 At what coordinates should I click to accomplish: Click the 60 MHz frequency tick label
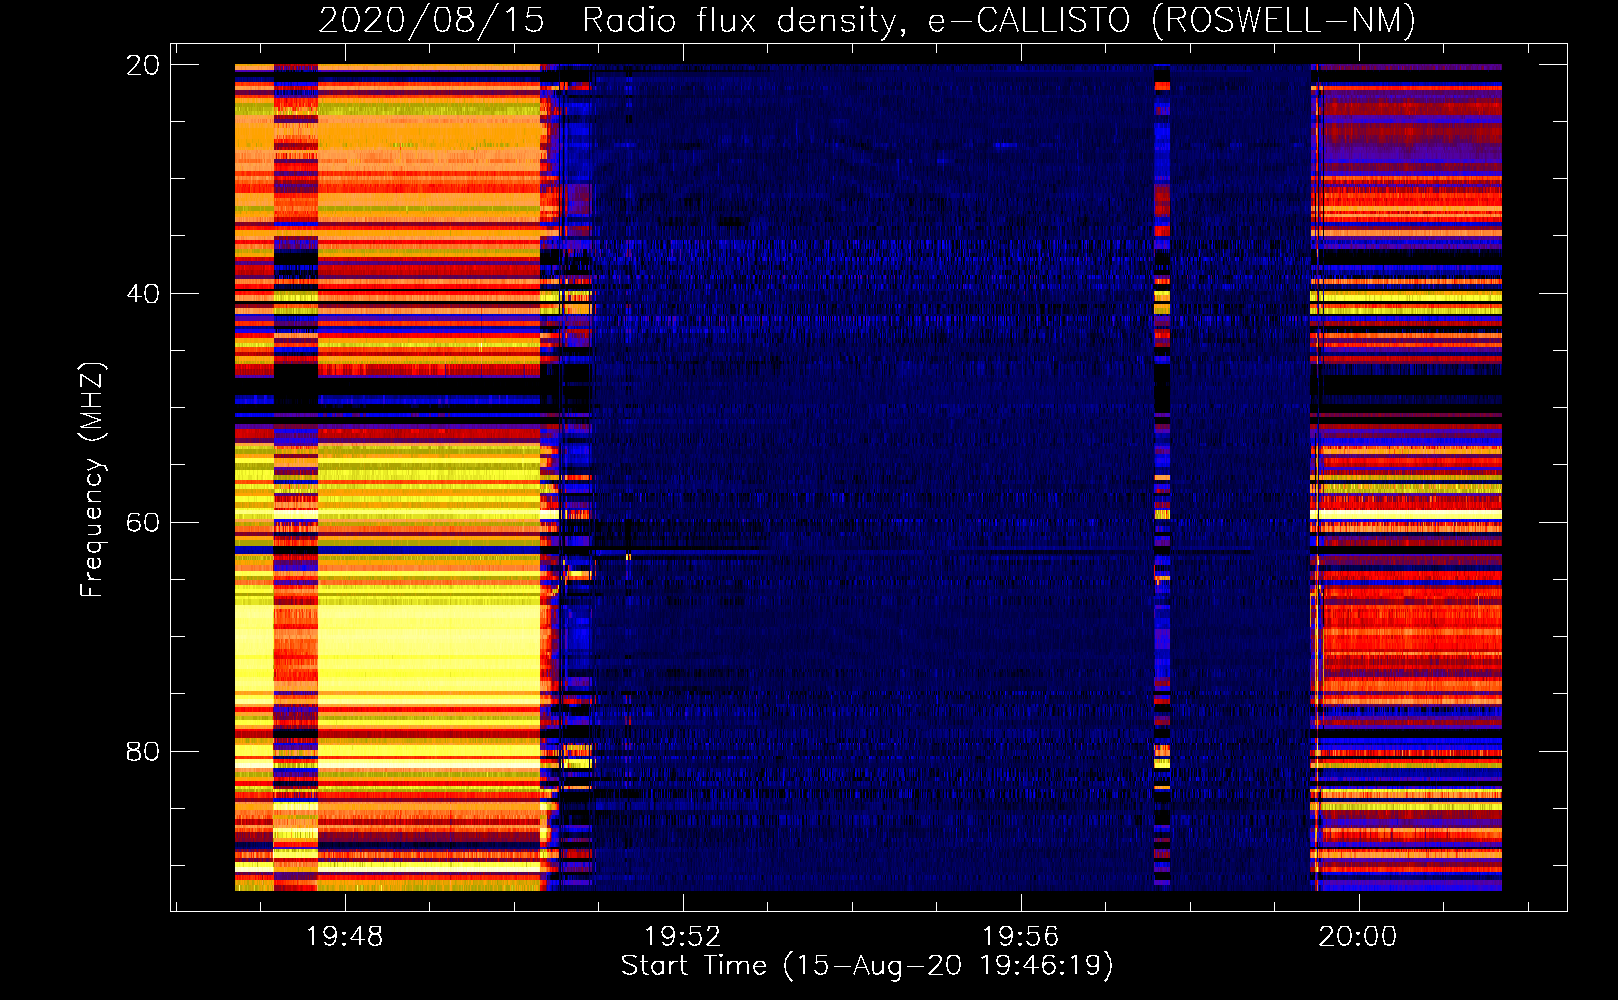tap(143, 523)
